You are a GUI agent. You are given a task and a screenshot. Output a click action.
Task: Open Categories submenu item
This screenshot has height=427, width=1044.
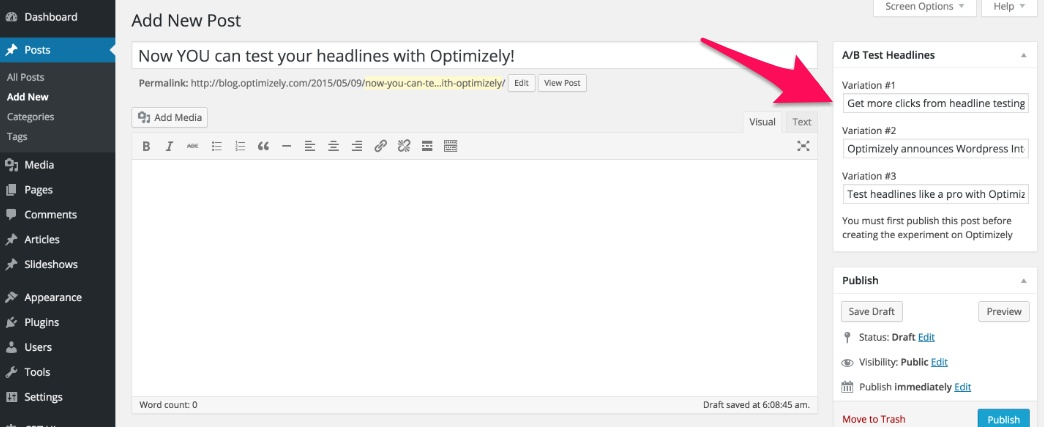pos(30,117)
